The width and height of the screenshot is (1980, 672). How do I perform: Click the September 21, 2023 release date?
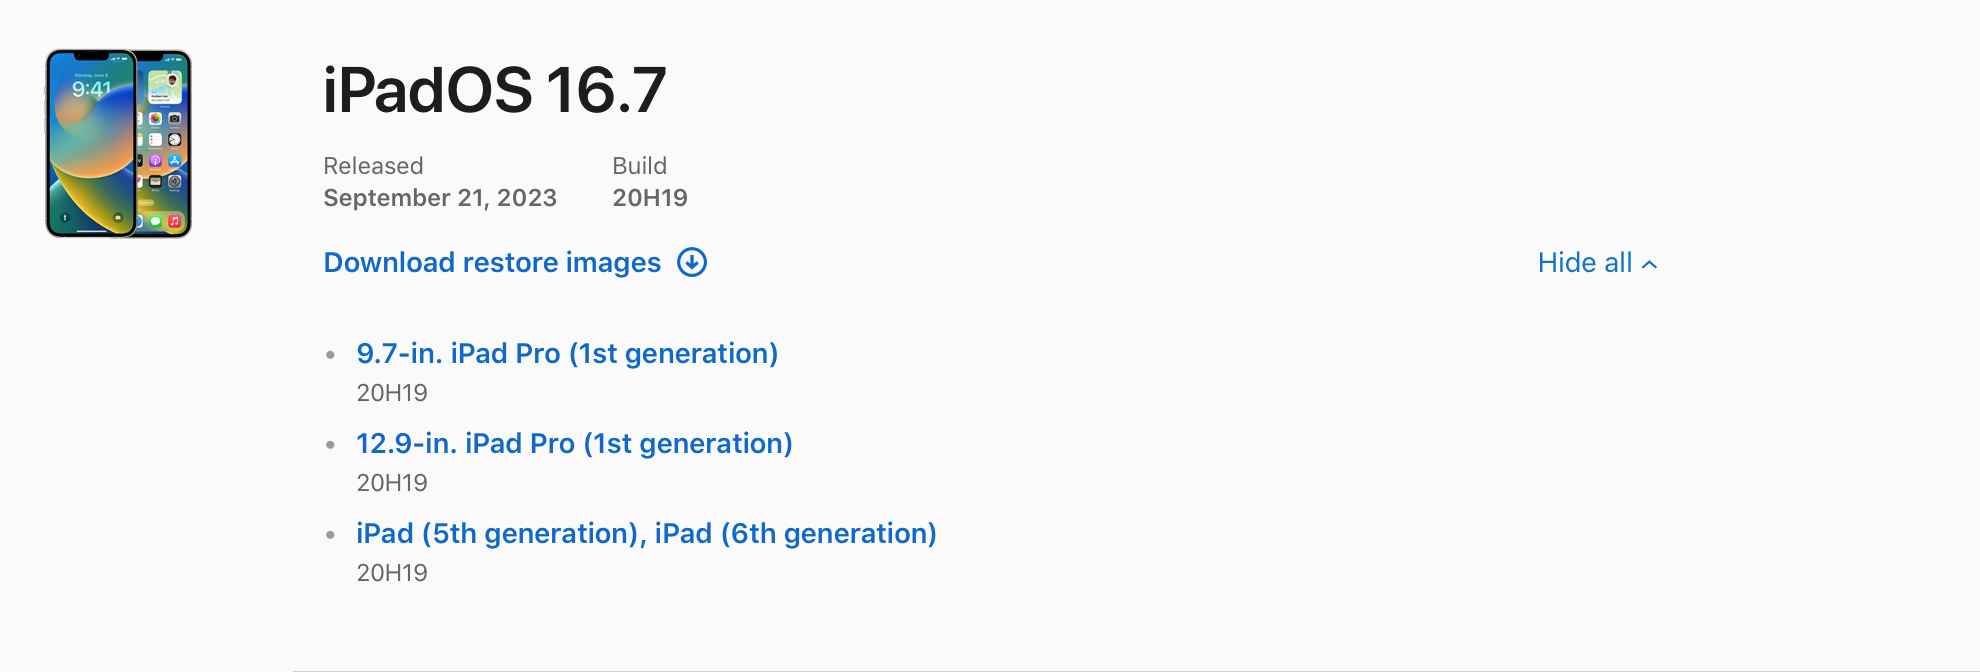pos(440,198)
